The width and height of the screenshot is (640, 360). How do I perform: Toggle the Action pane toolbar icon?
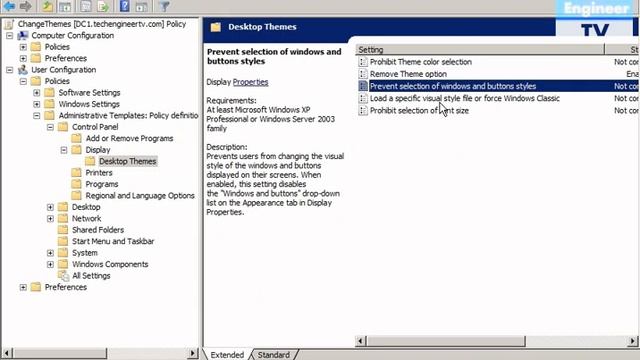click(x=142, y=6)
